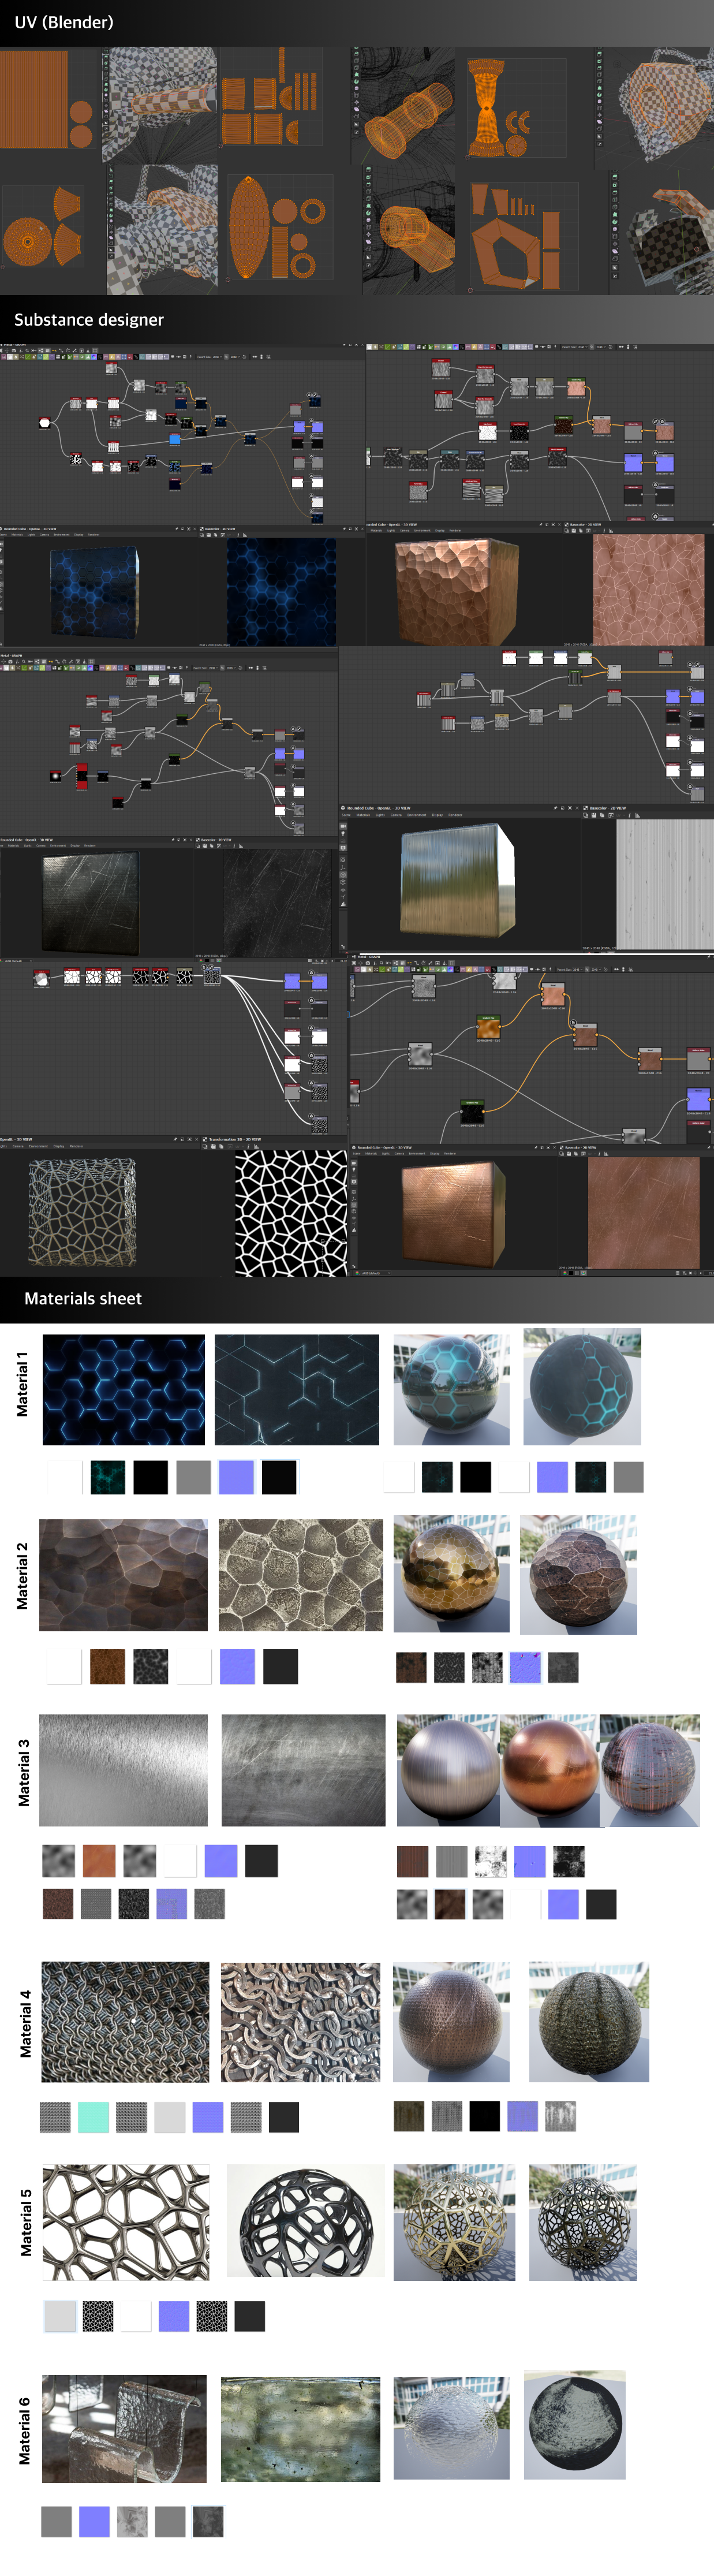The width and height of the screenshot is (714, 2576).
Task: Pick the brown base color swatch under Material 2
Action: click(x=107, y=1667)
